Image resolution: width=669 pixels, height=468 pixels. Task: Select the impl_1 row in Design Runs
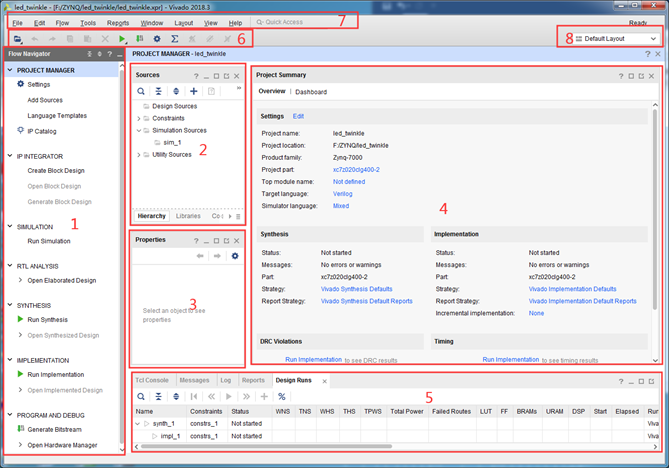[x=395, y=436]
